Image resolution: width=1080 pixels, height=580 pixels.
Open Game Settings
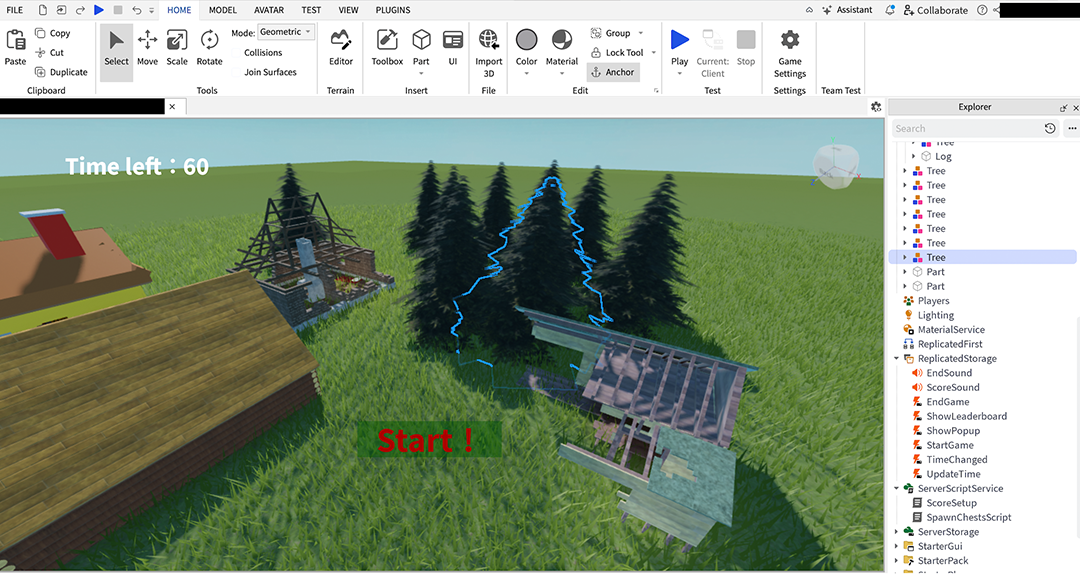click(789, 47)
